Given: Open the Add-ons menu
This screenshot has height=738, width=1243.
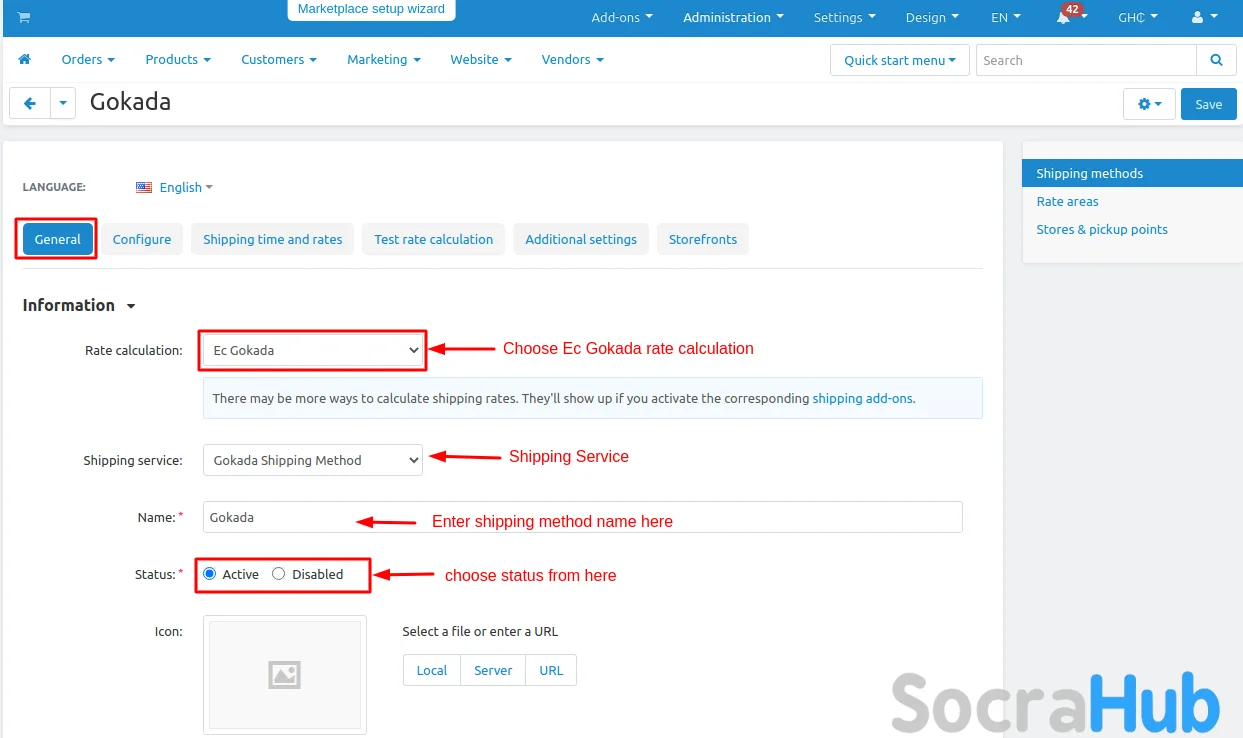Looking at the screenshot, I should coord(622,17).
